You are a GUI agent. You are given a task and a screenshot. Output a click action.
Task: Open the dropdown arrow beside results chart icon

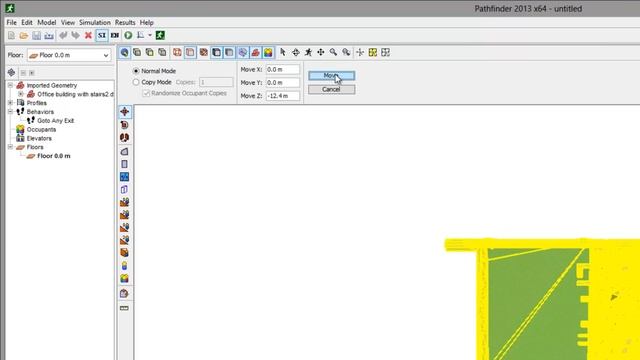click(x=150, y=36)
